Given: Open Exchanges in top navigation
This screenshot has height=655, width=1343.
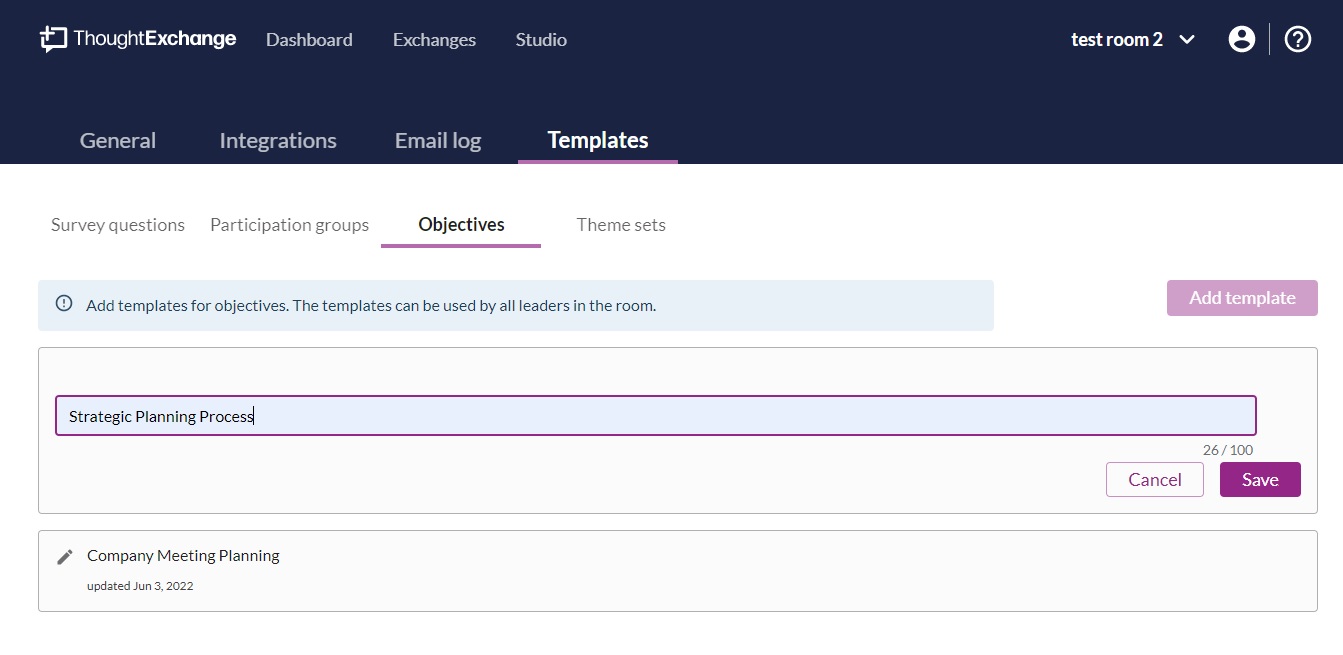Looking at the screenshot, I should (434, 40).
